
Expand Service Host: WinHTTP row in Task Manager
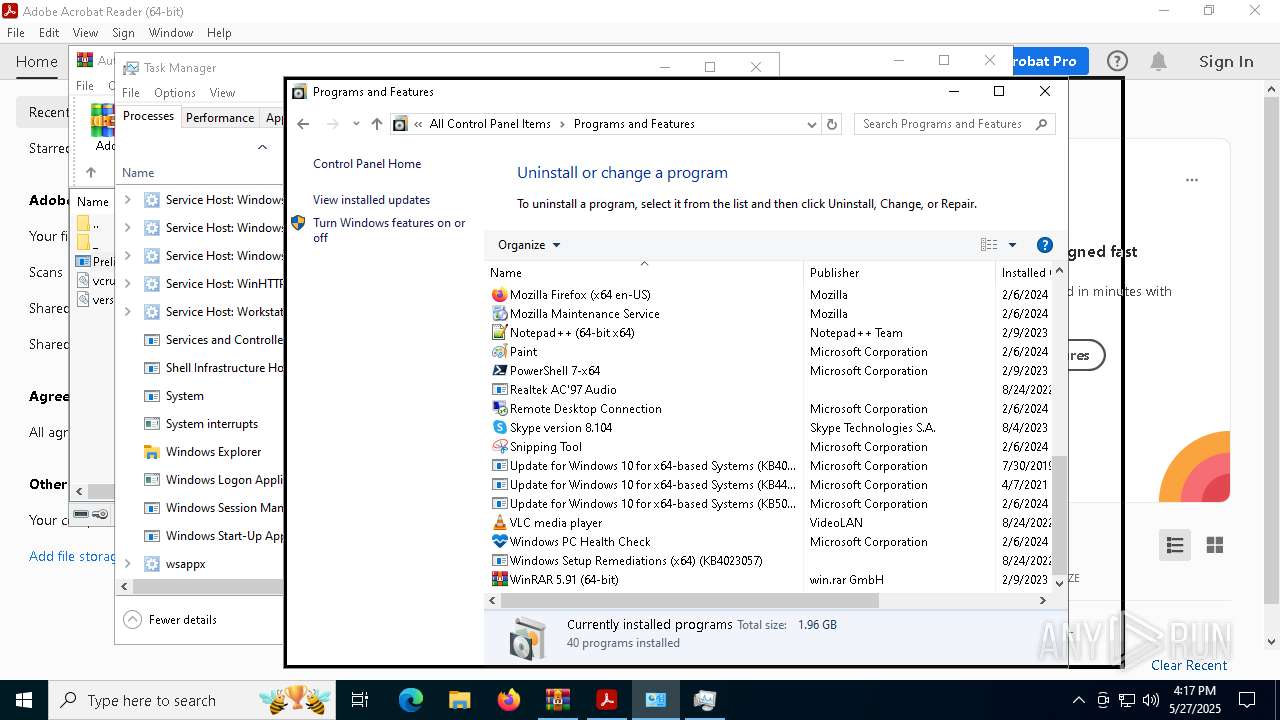pos(127,284)
